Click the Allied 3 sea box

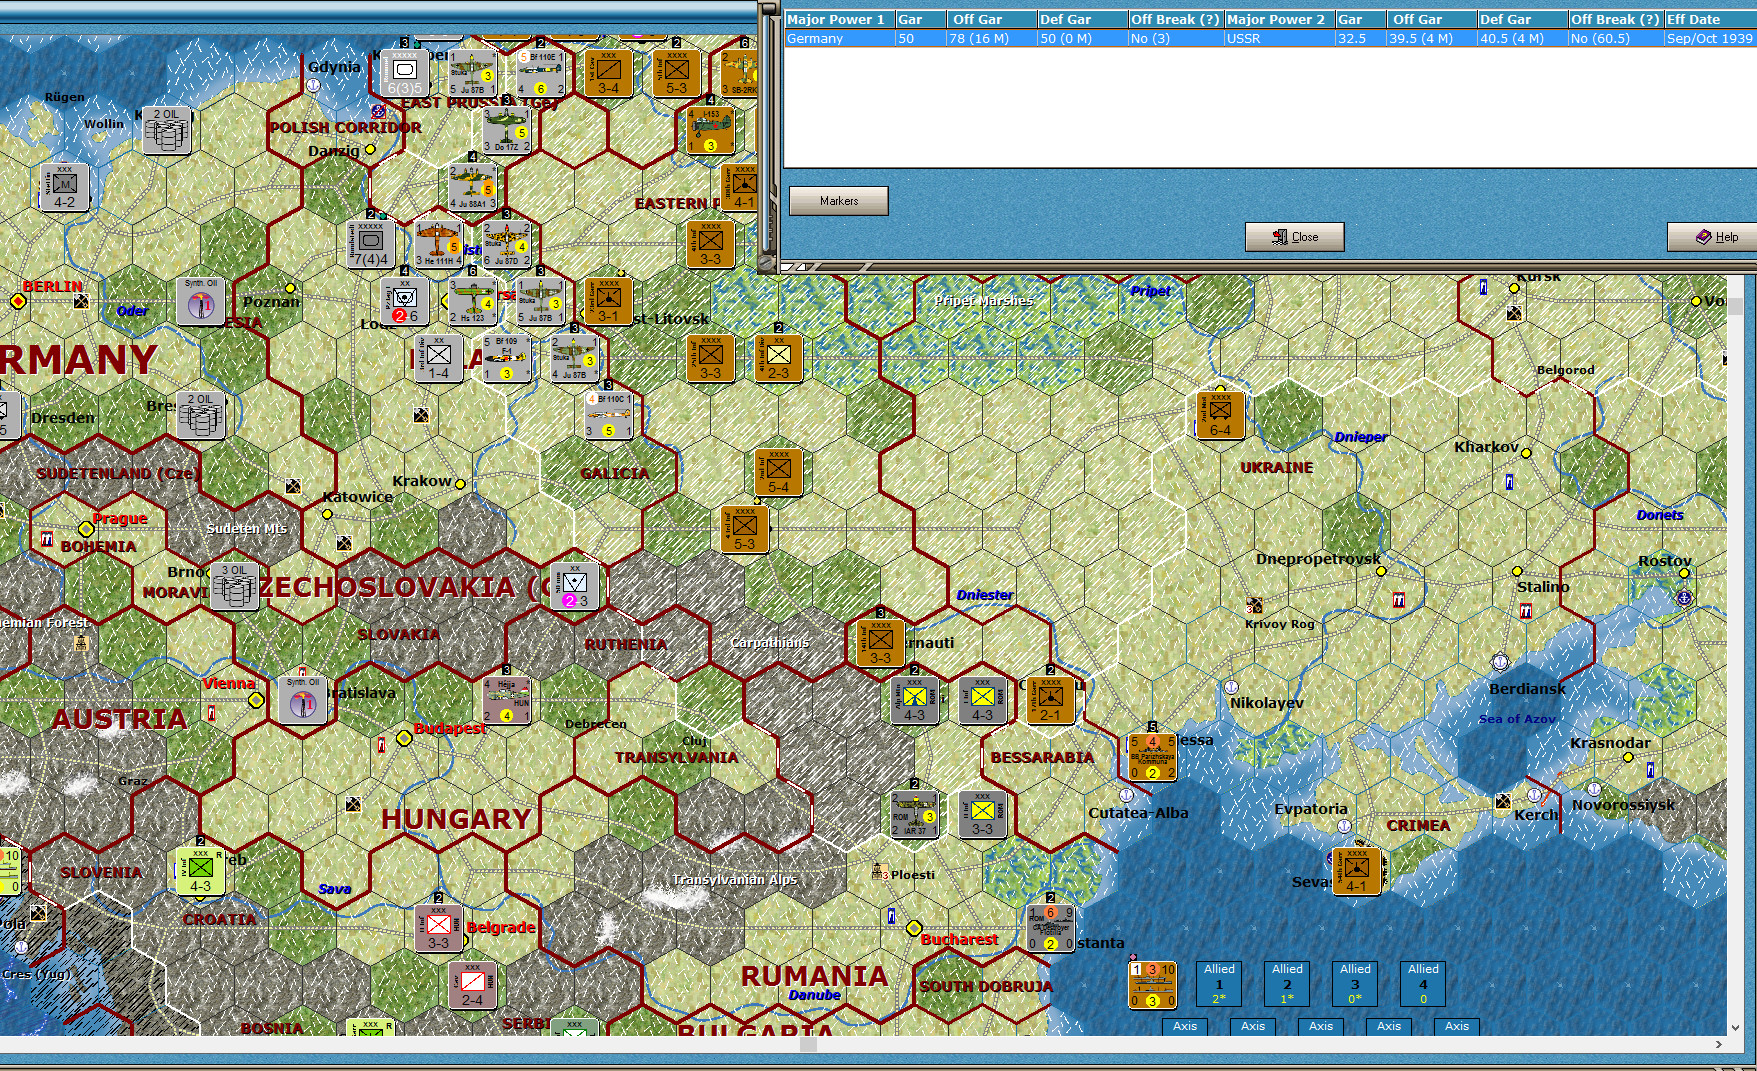[1355, 984]
